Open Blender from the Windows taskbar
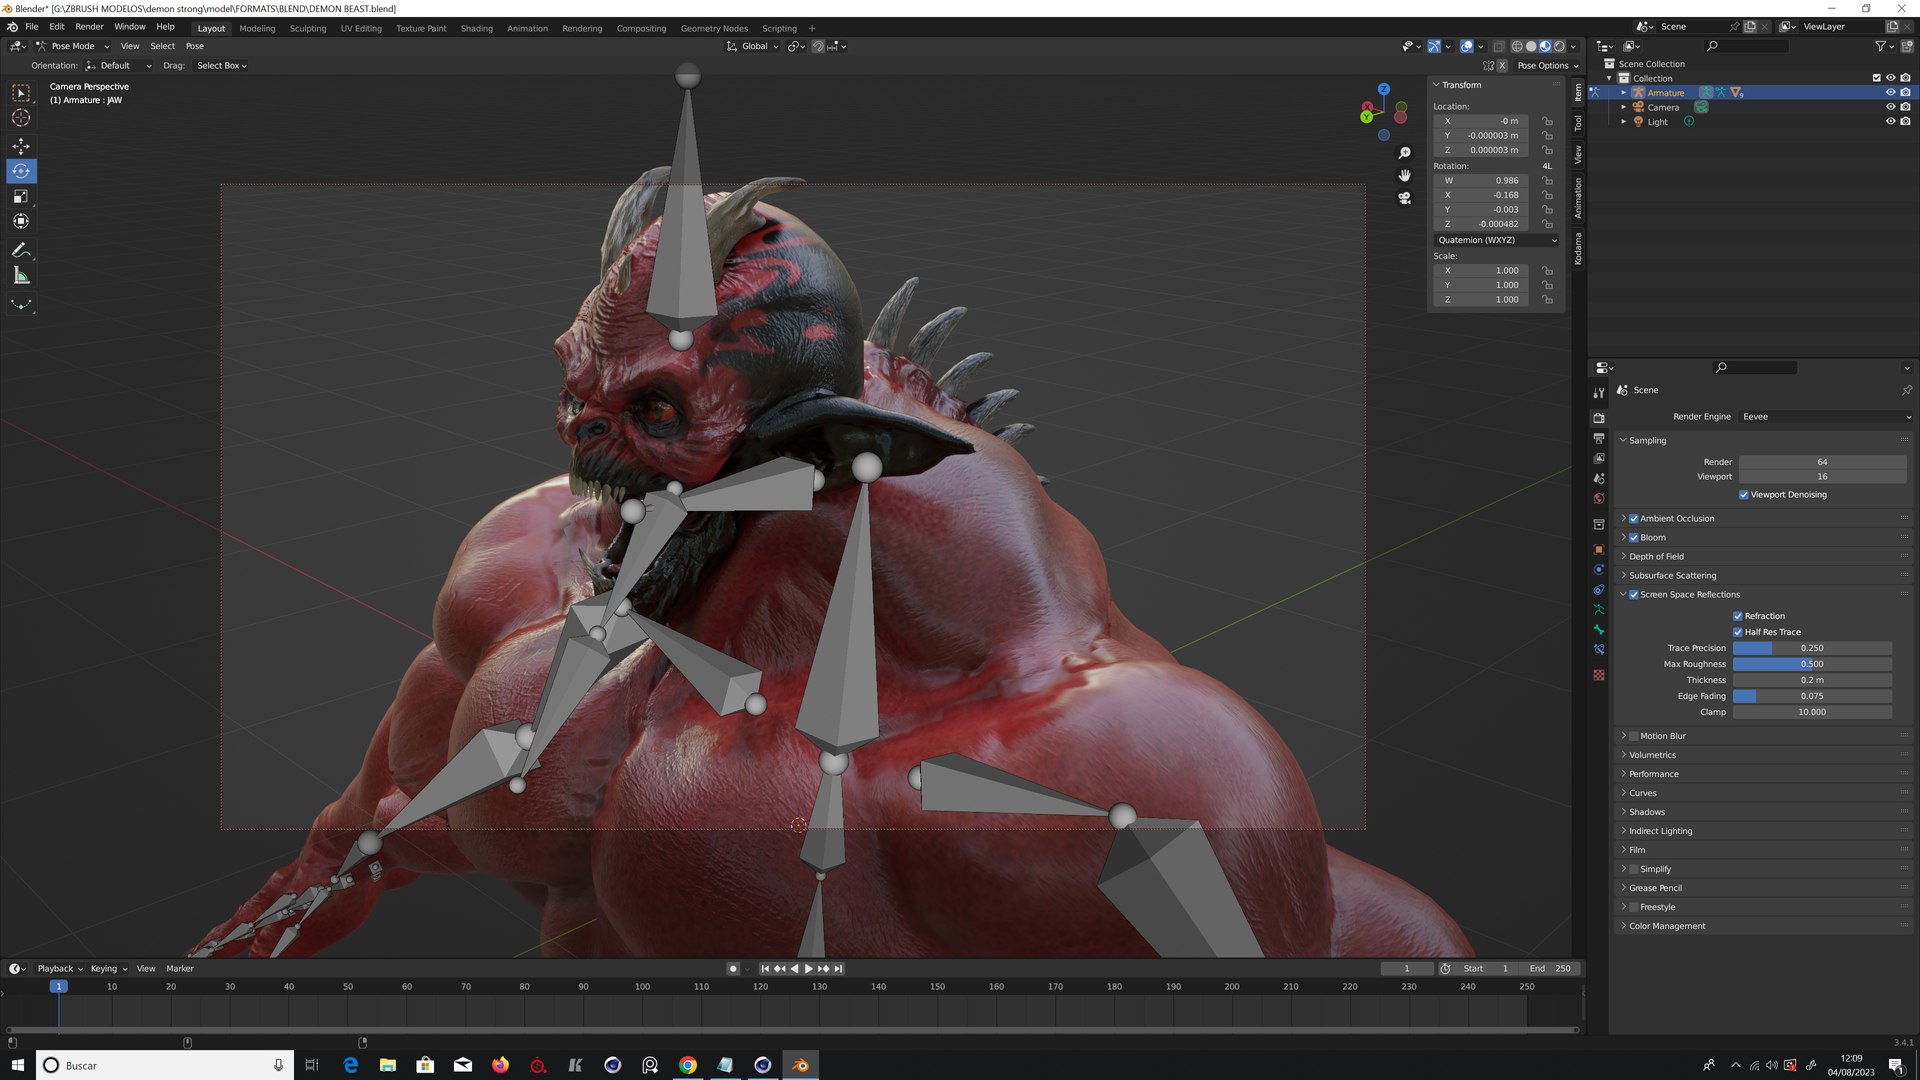 coord(800,1065)
